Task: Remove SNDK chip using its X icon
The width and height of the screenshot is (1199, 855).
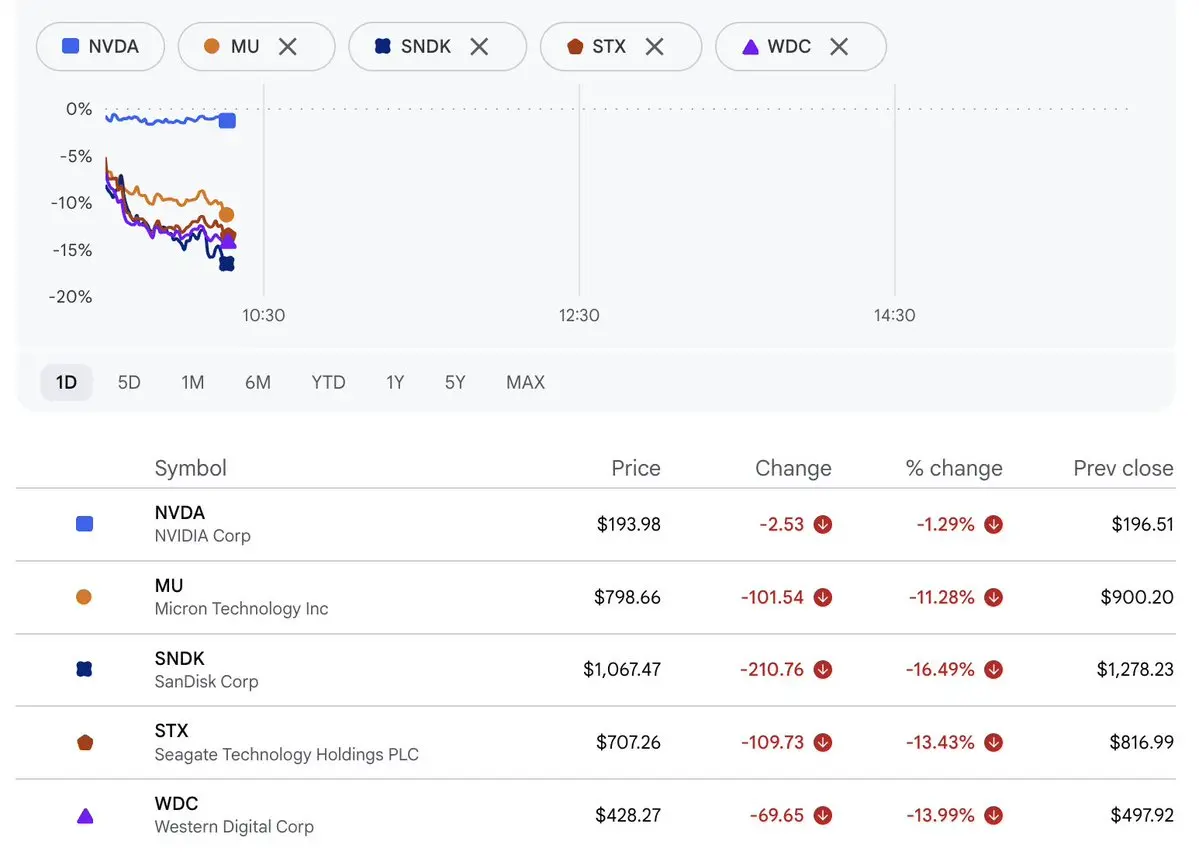Action: tap(479, 47)
